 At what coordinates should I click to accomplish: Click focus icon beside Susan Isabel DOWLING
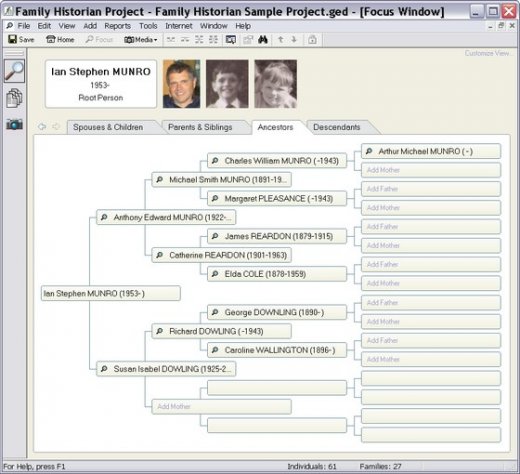coord(104,369)
